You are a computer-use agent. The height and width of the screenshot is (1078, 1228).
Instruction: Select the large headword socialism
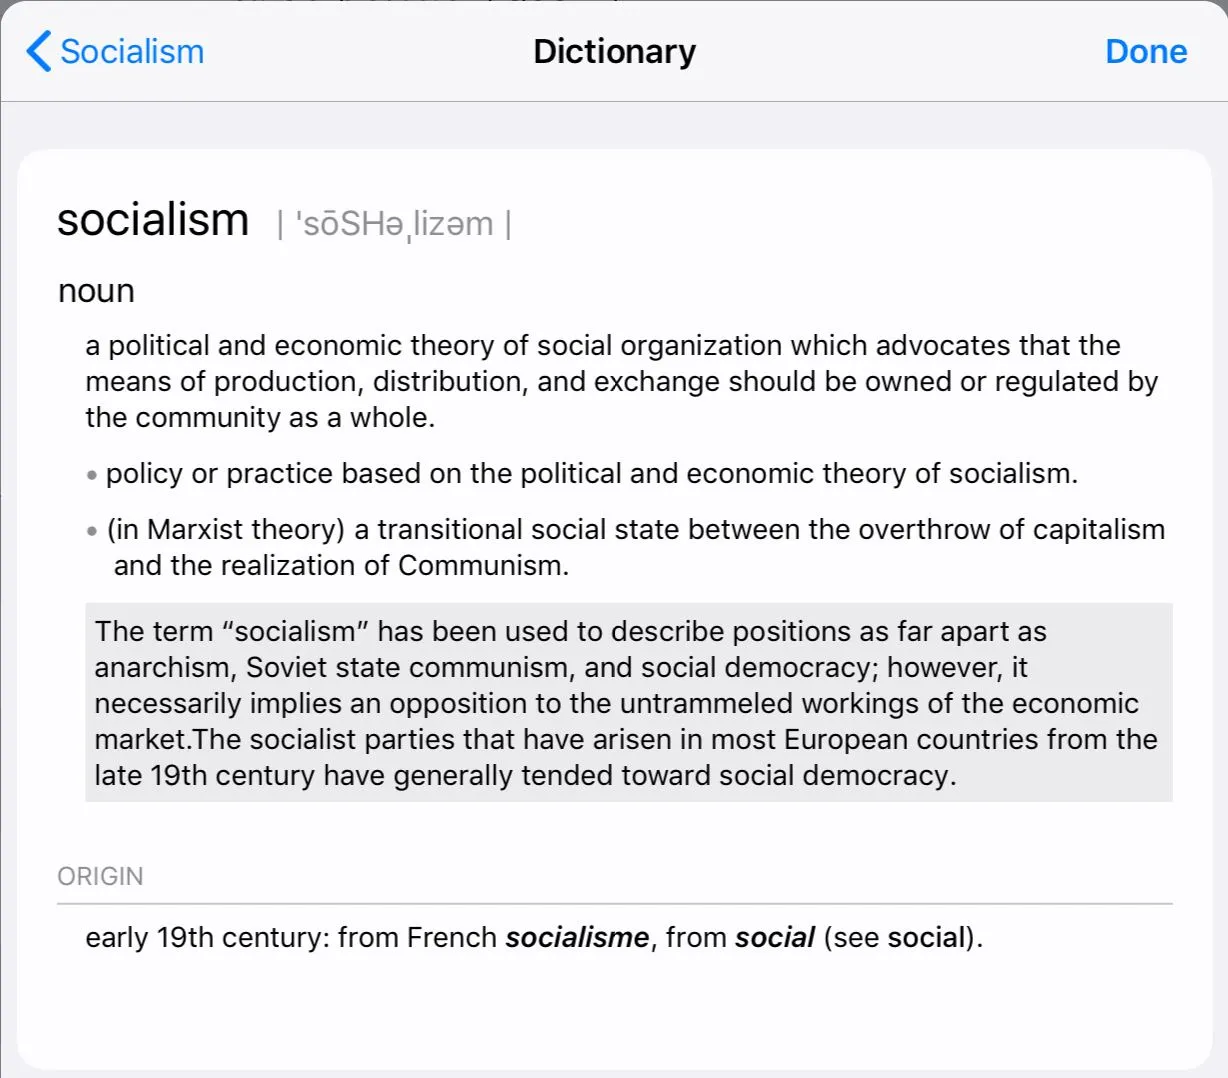point(153,220)
